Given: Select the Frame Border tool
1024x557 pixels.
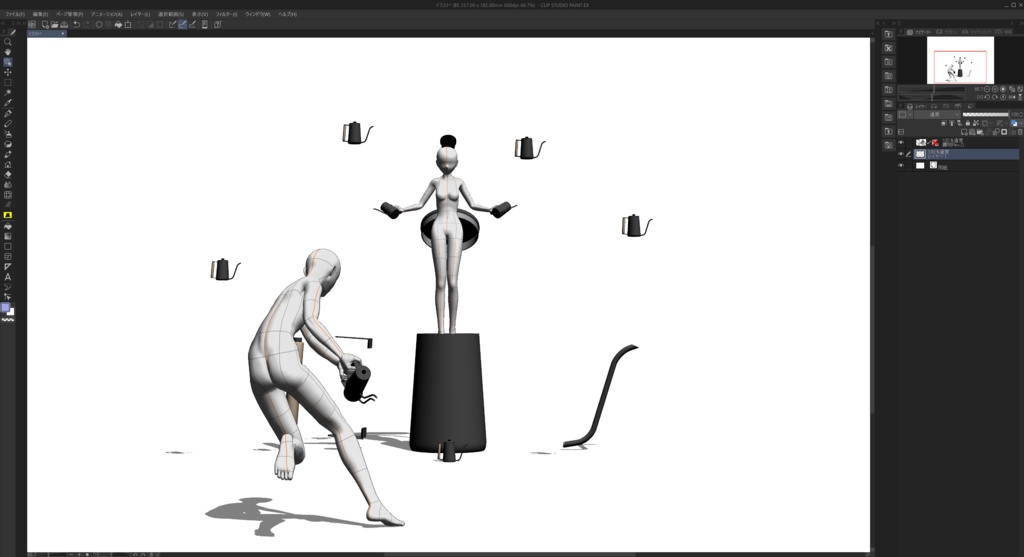Looking at the screenshot, I should pos(8,257).
